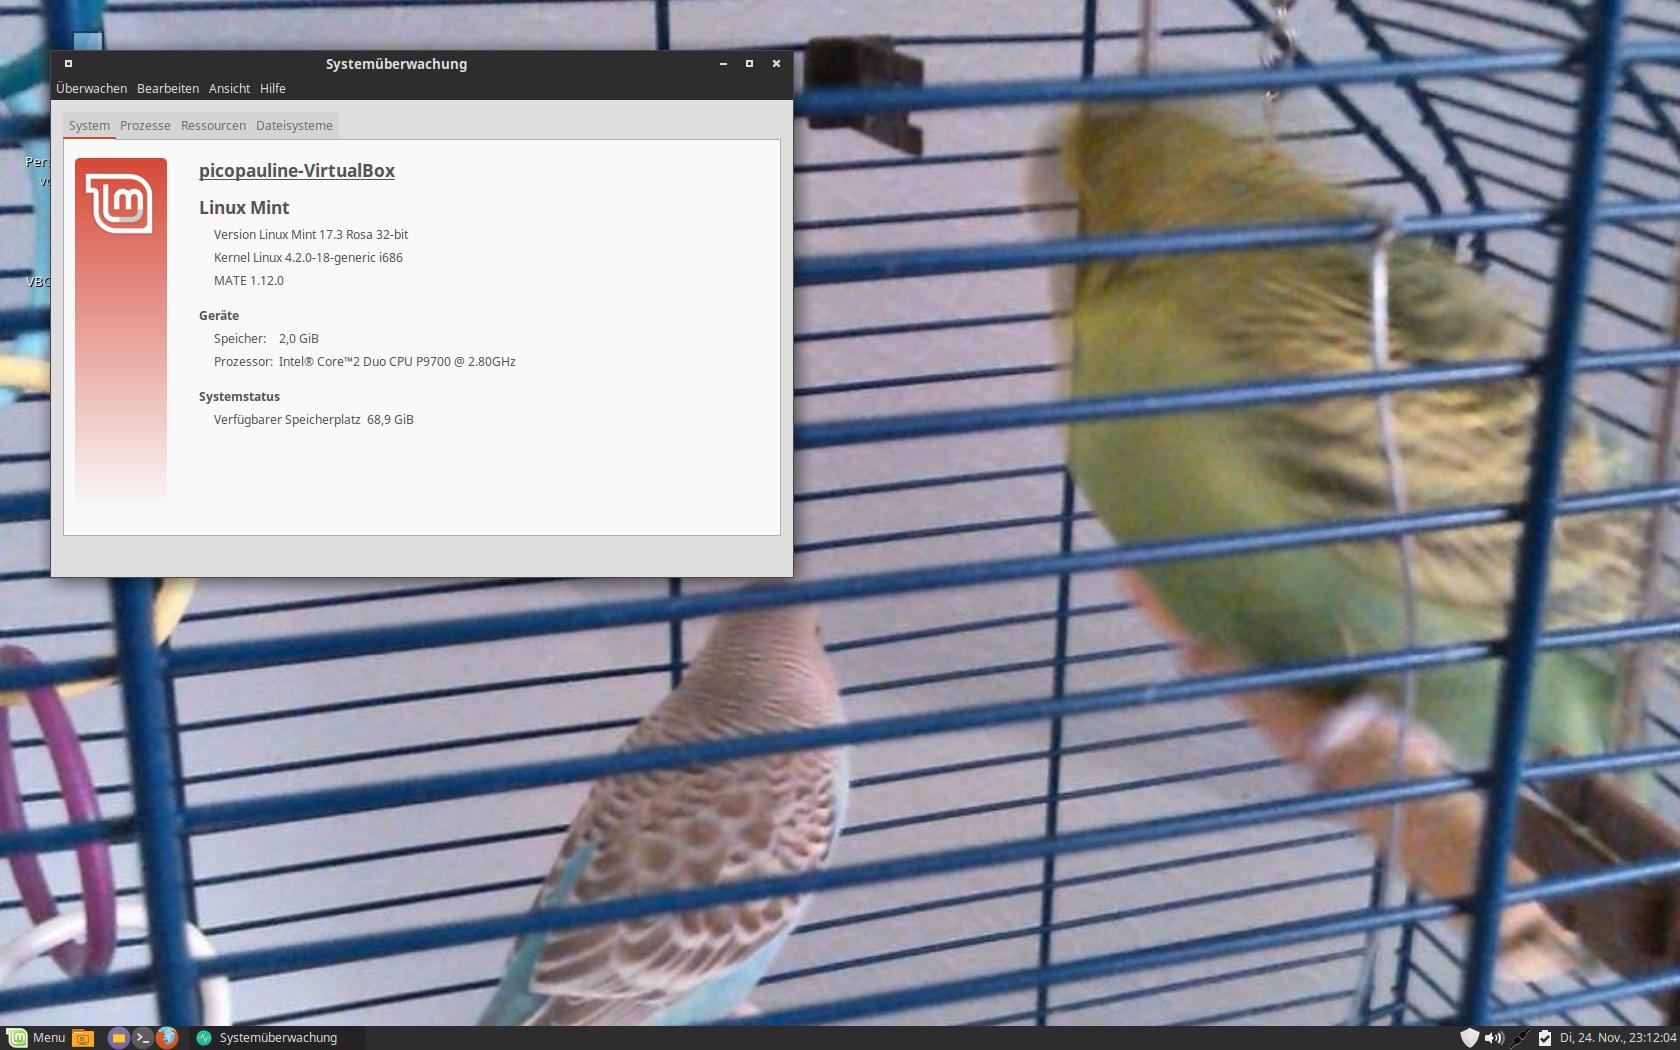Click the network connection tray icon

click(x=1520, y=1038)
